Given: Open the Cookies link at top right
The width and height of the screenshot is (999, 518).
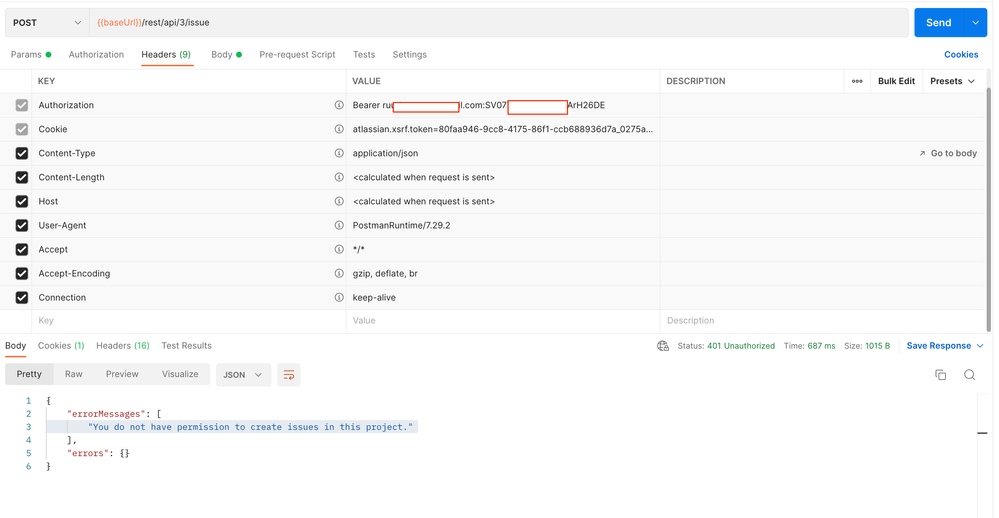Looking at the screenshot, I should [x=961, y=54].
